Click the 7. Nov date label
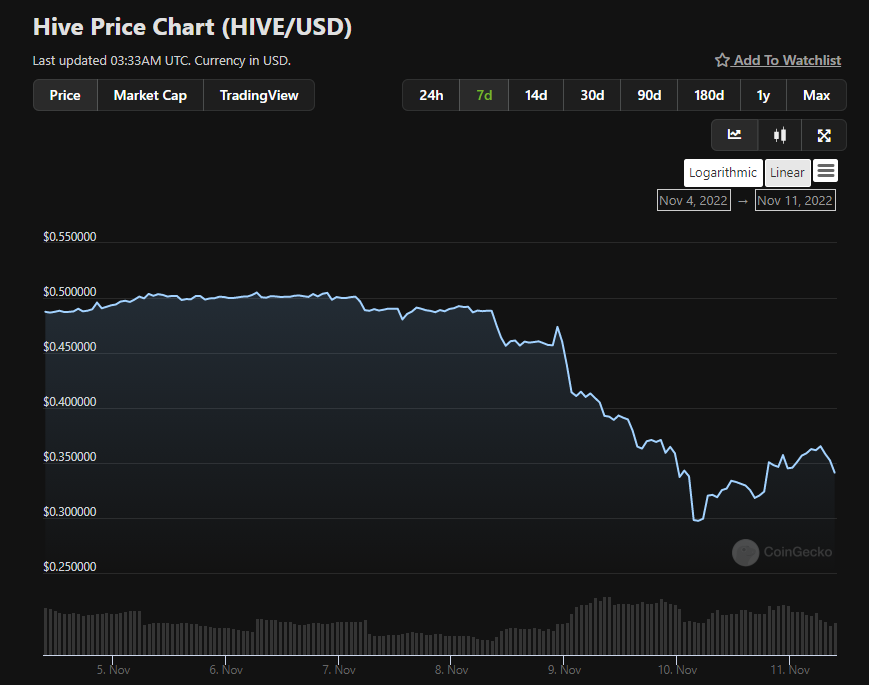The width and height of the screenshot is (869, 685). pos(339,669)
